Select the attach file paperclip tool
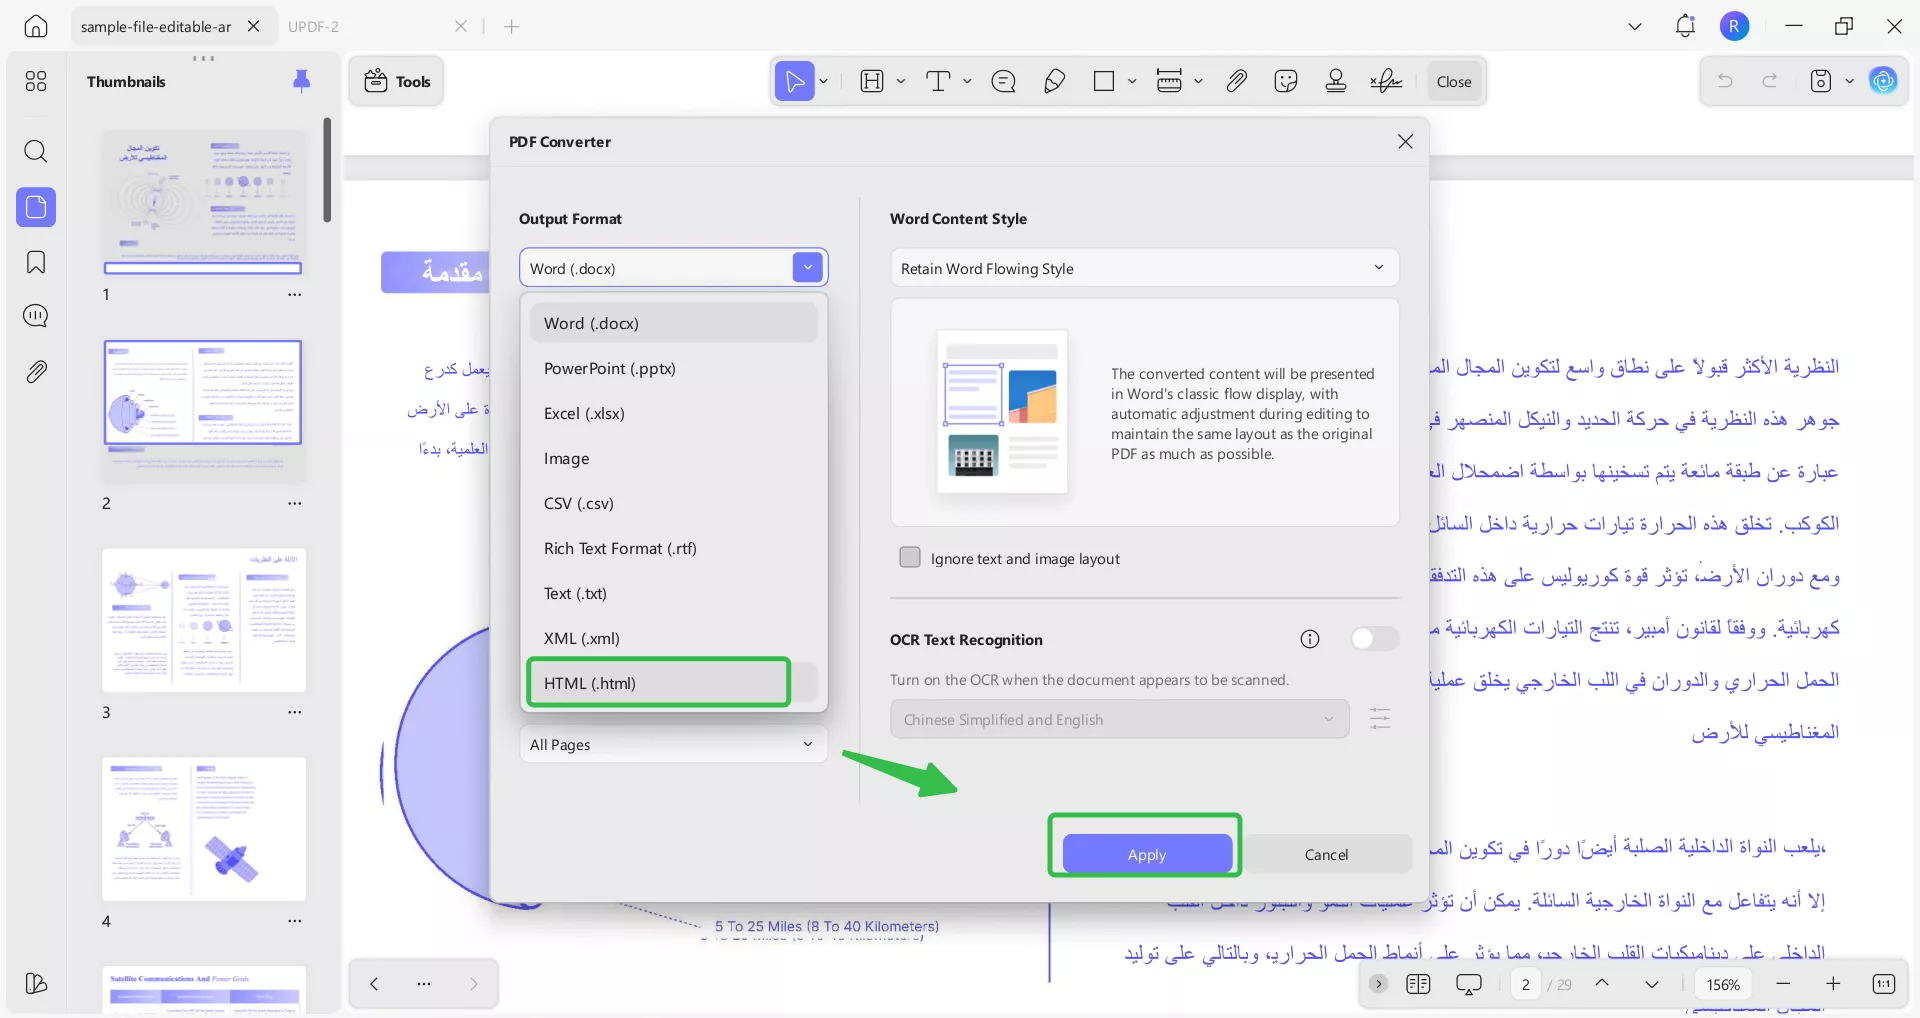 (1237, 81)
